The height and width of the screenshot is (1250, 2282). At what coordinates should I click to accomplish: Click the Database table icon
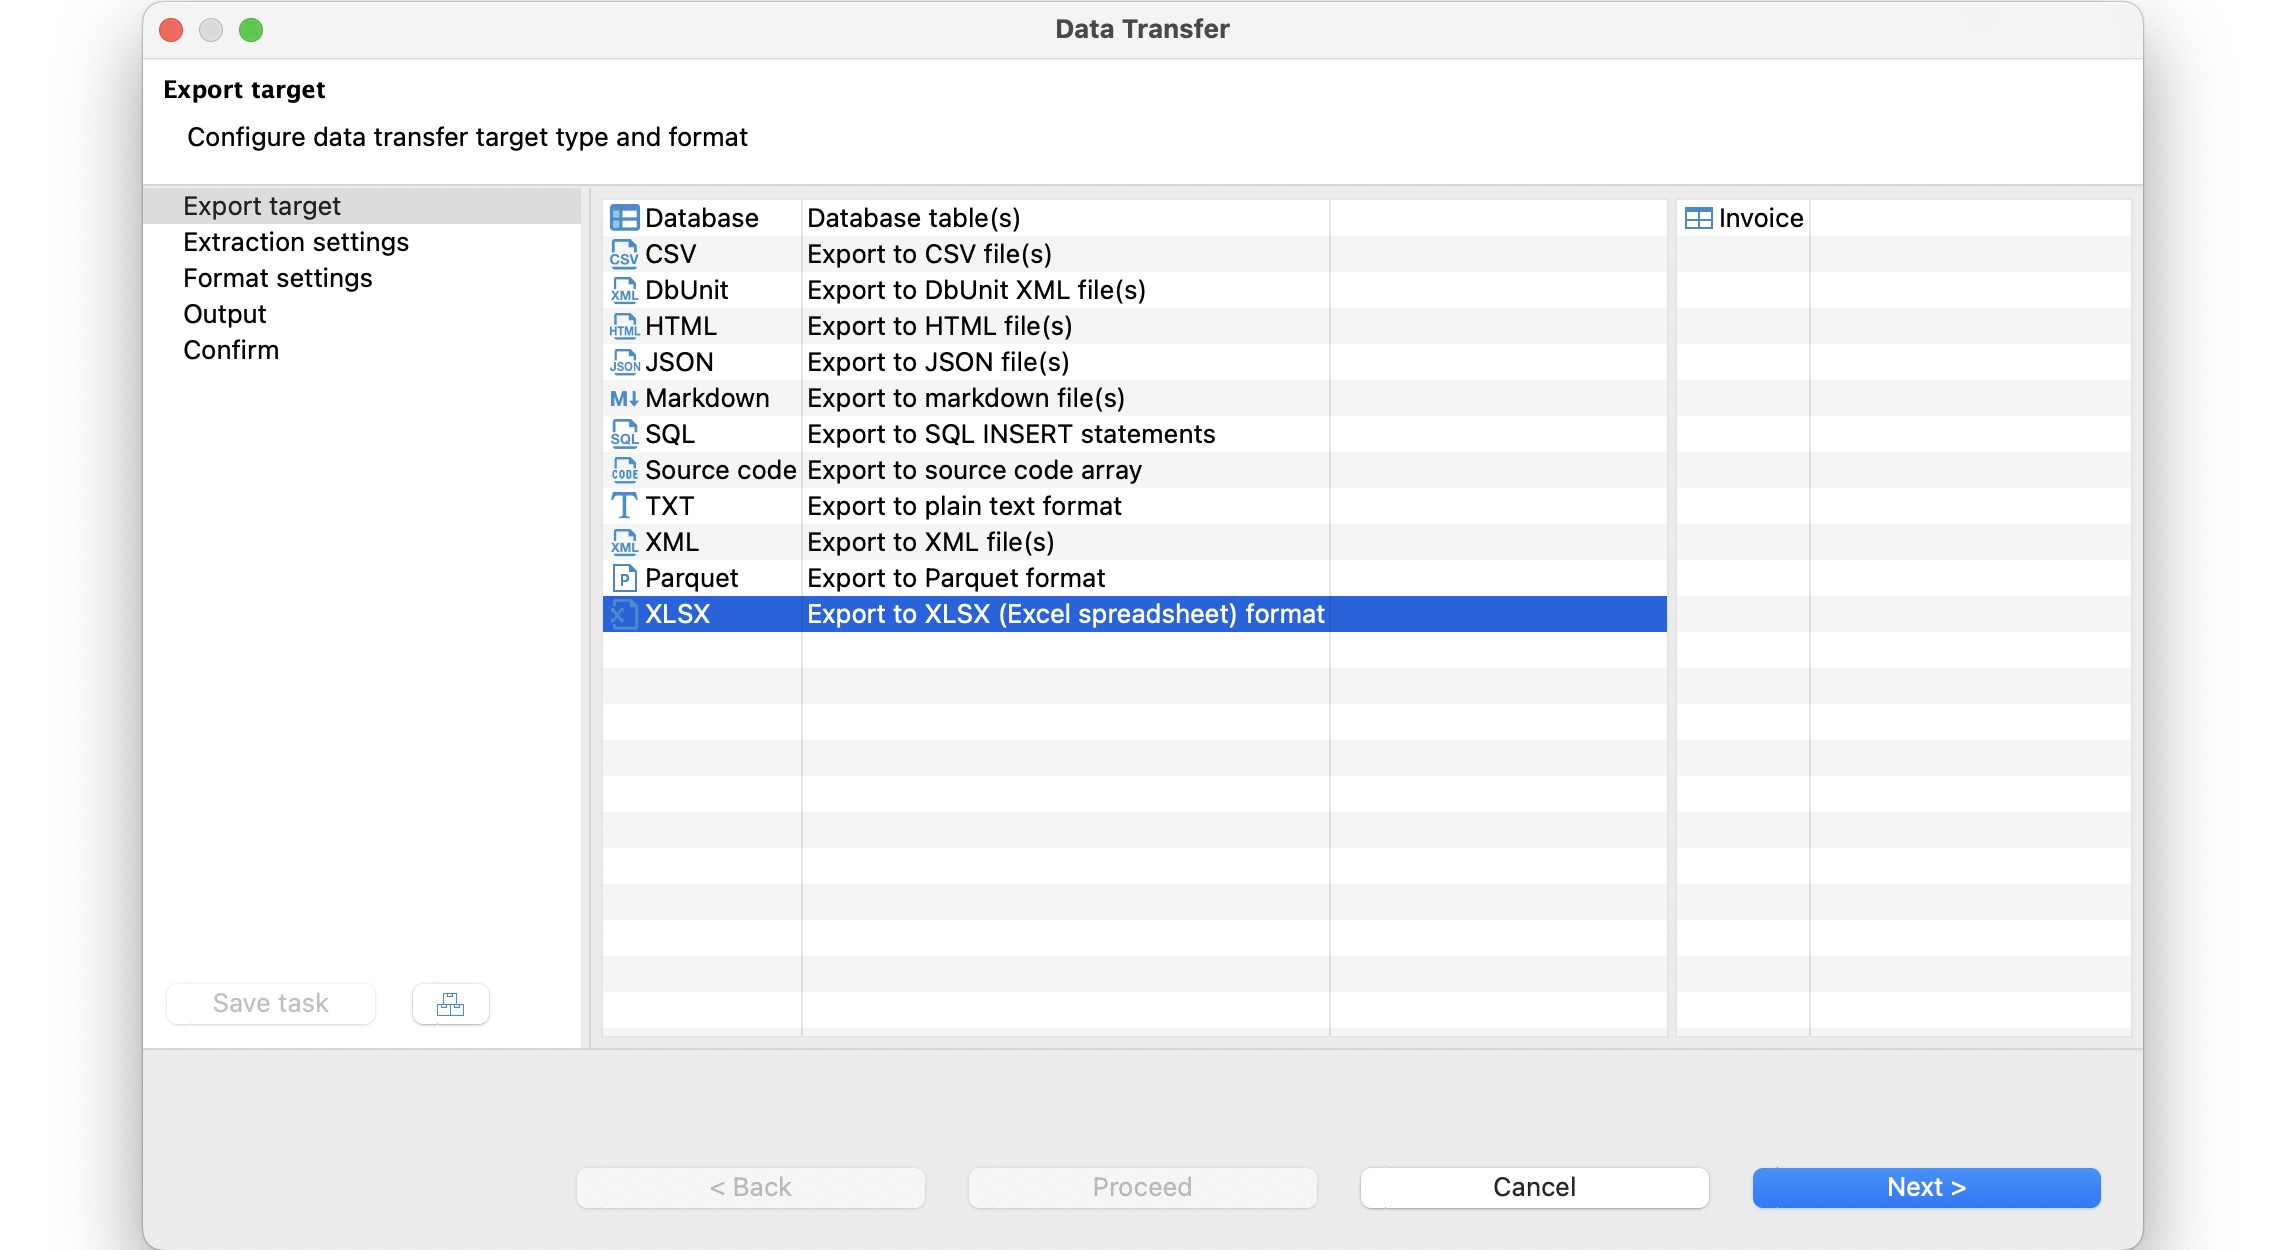pos(624,218)
